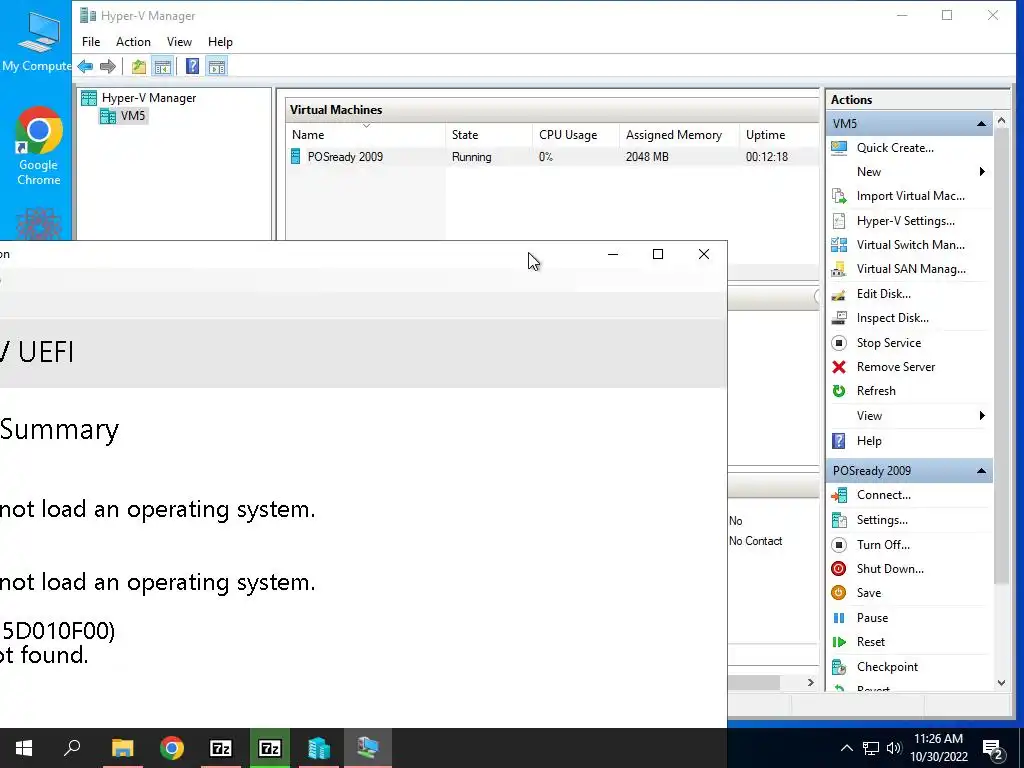This screenshot has width=1024, height=768.
Task: Click Turn Off action for VM
Action: (x=883, y=545)
